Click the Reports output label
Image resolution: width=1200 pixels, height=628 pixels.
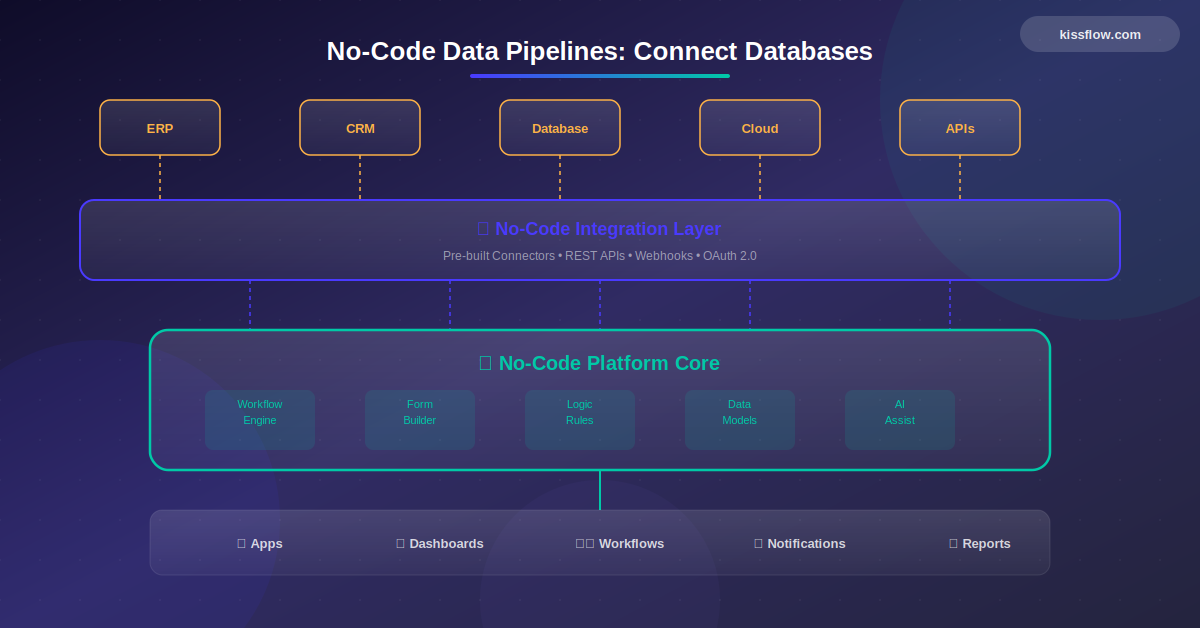pos(986,544)
